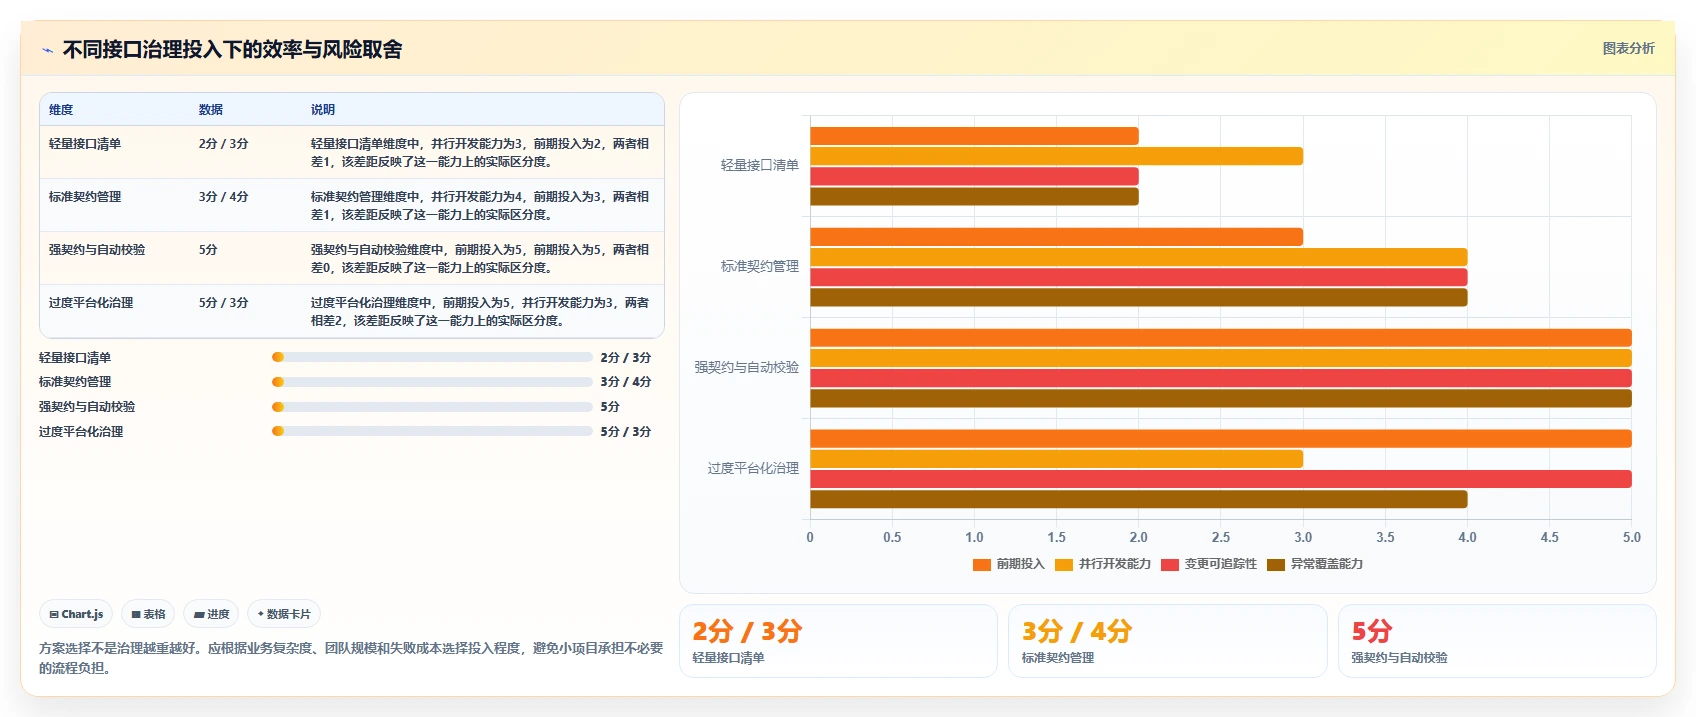Toggle the 异常覆盖能力 legend item
1696x717 pixels.
tap(1314, 564)
